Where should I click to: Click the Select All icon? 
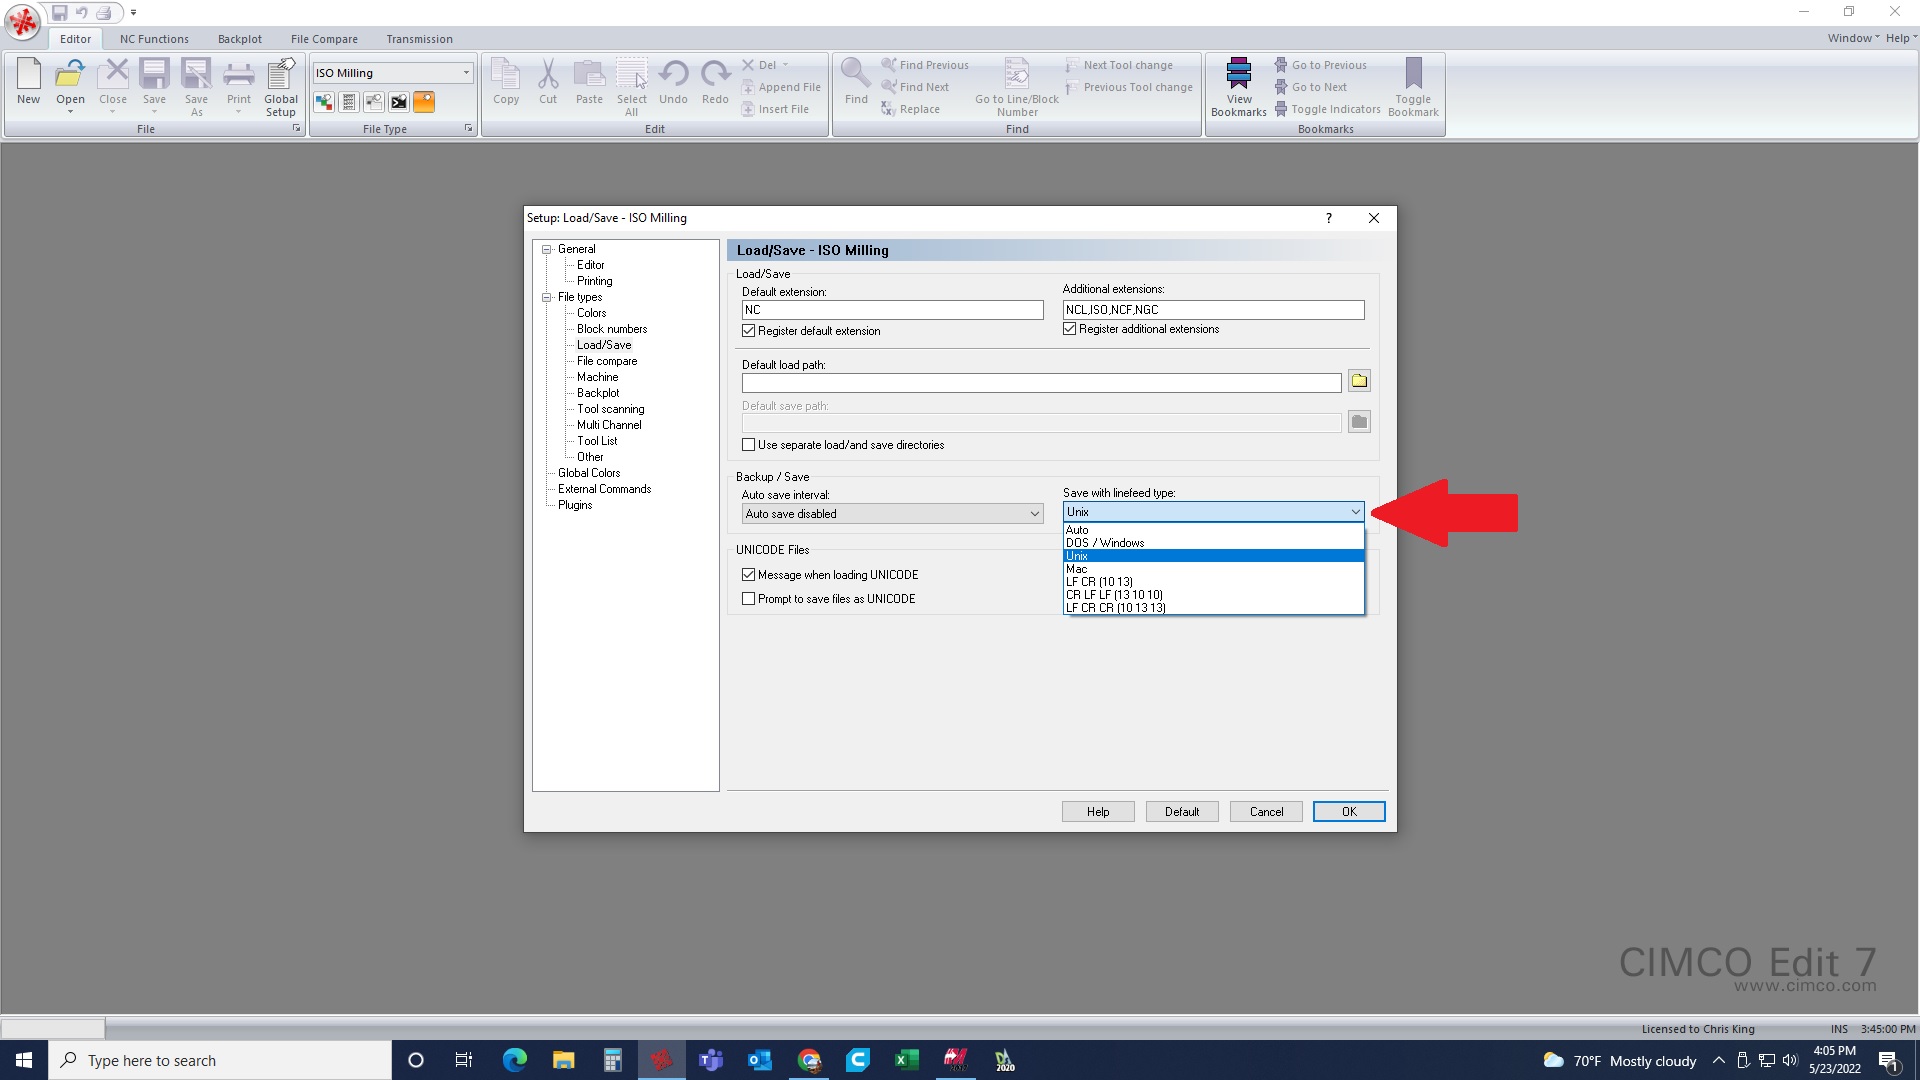632,87
